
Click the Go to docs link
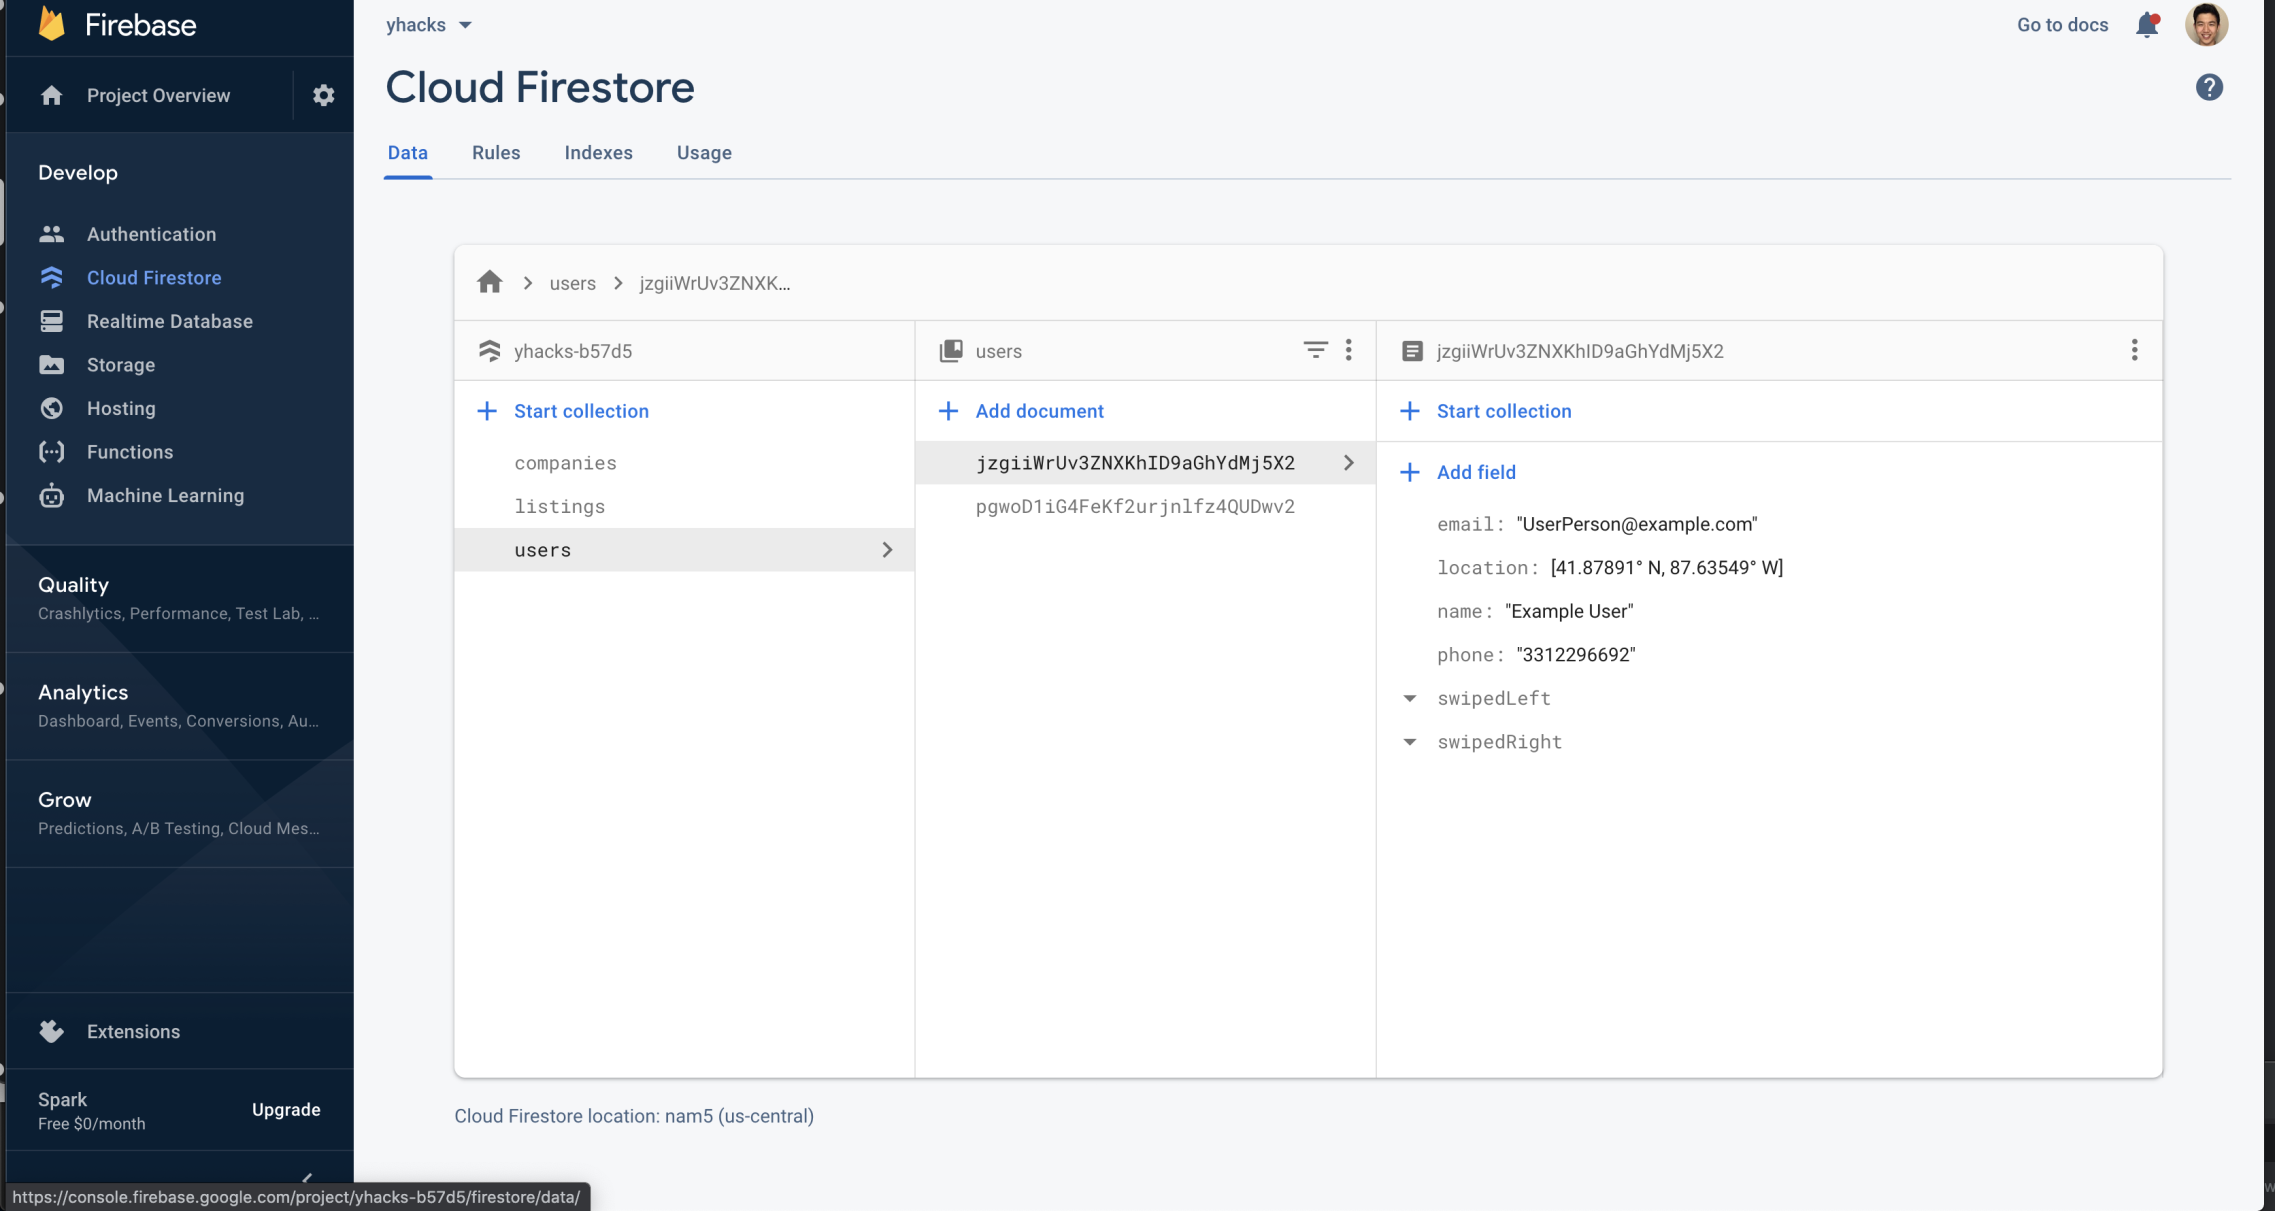2062,25
